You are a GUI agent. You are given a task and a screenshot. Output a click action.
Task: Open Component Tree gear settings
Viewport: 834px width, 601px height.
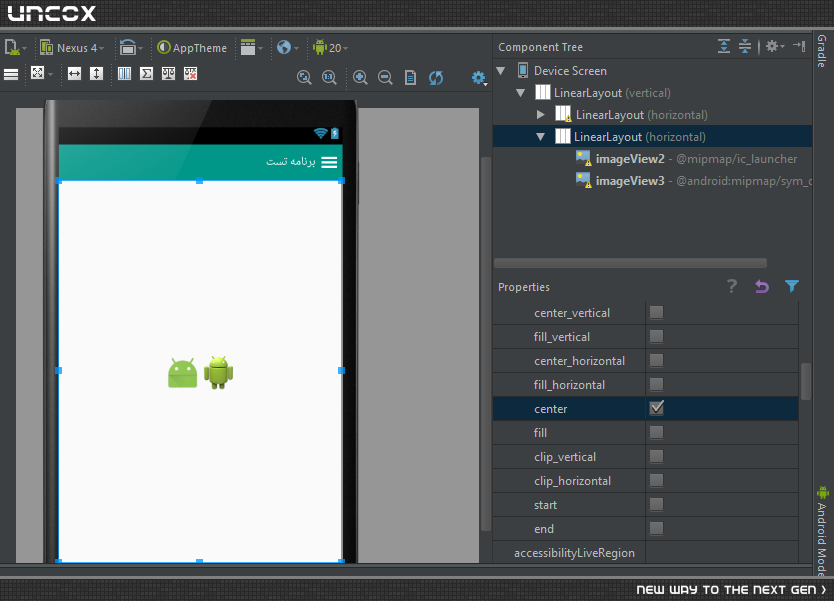pyautogui.click(x=774, y=46)
